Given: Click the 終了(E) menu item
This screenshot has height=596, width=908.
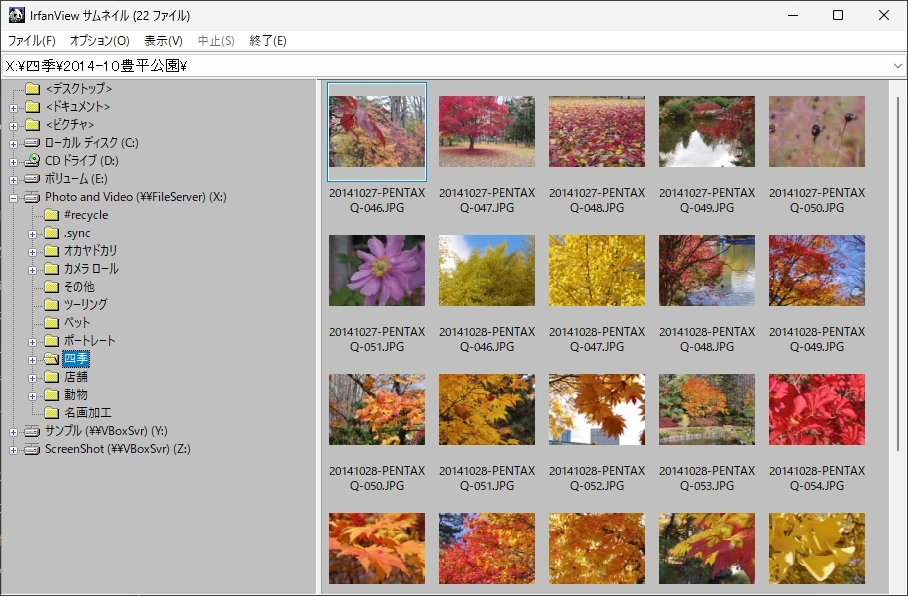Looking at the screenshot, I should point(268,41).
